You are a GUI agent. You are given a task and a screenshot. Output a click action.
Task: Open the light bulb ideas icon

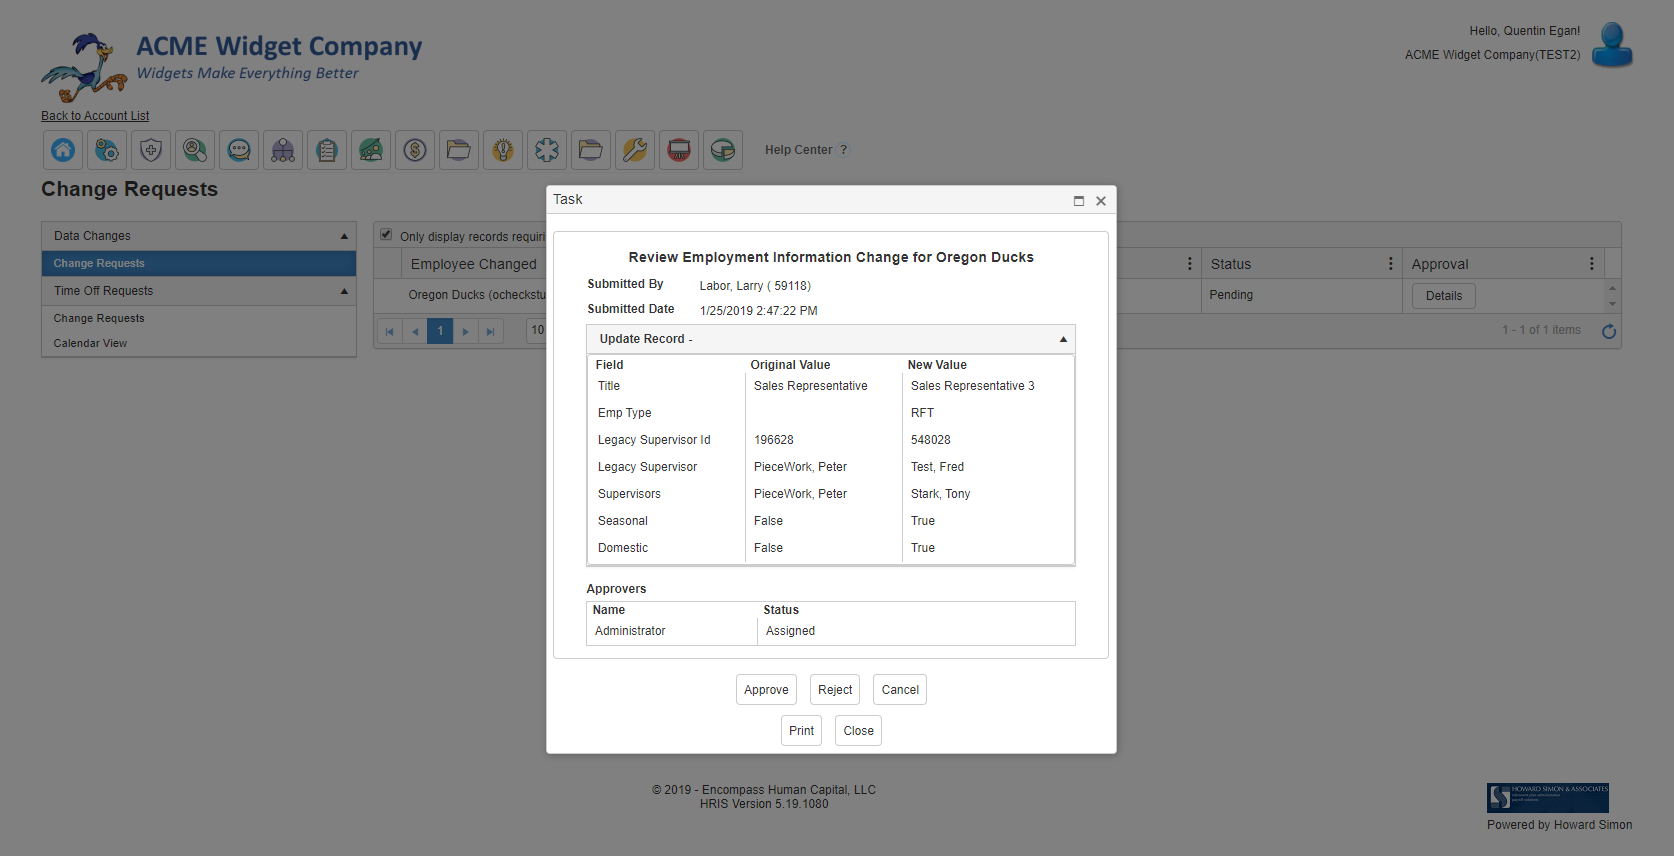point(503,150)
